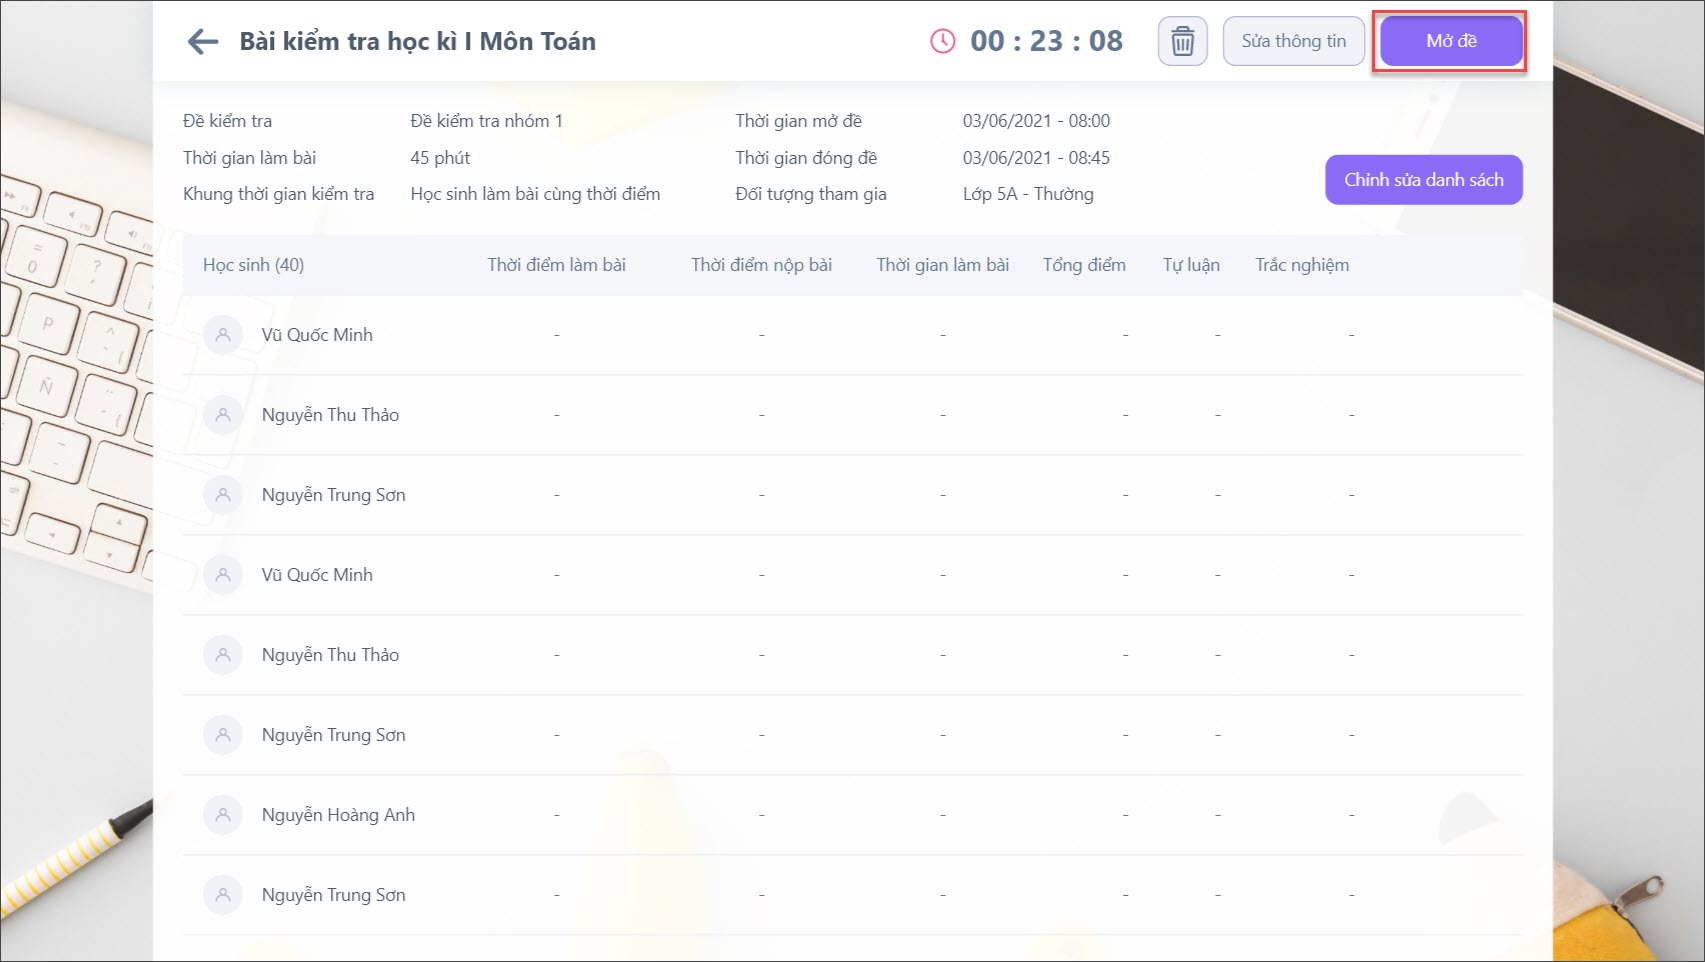Click 'Đề kiểm tra nhóm 1' value
1705x962 pixels.
[486, 121]
